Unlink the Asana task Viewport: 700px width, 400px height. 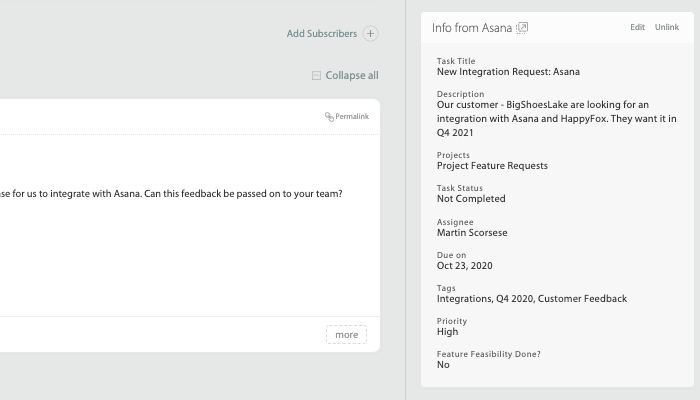click(x=667, y=27)
